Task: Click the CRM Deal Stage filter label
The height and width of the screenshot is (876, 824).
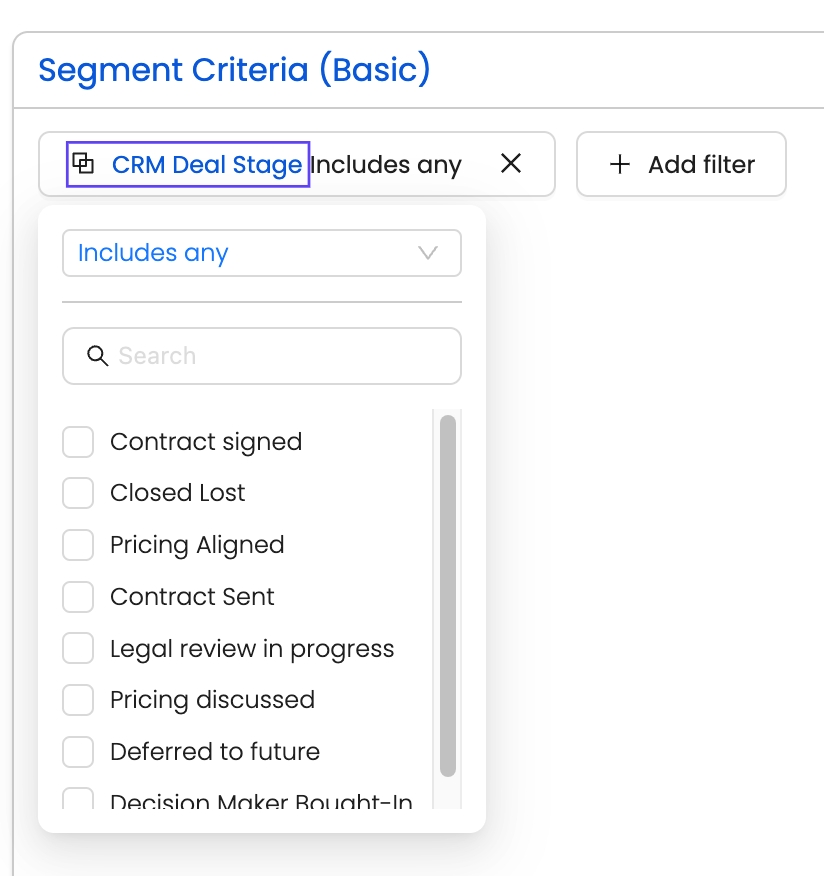Action: (x=207, y=164)
